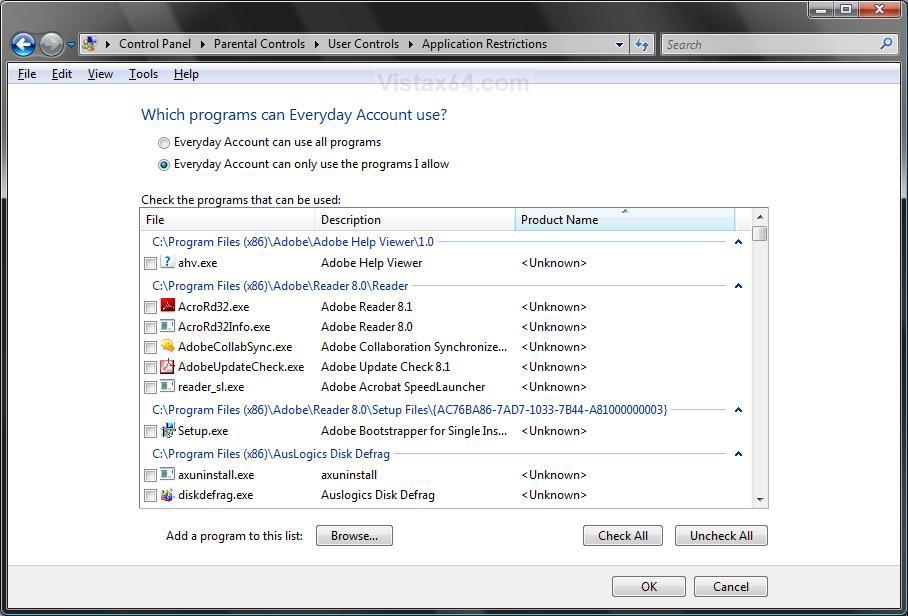Select 'Auslogics Disk Defrag' description text
This screenshot has width=908, height=616.
point(378,495)
